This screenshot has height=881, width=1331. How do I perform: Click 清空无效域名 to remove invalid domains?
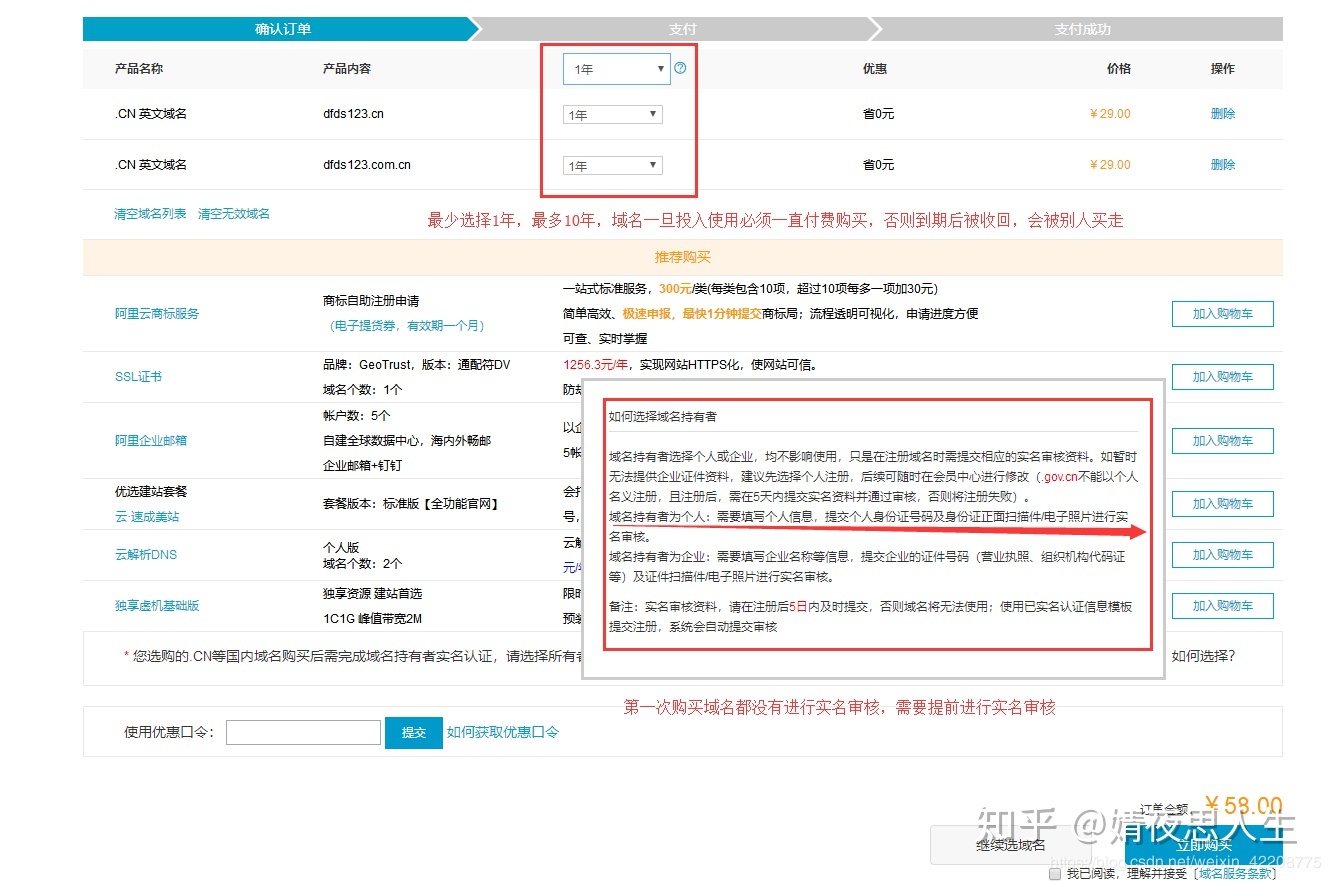click(233, 213)
